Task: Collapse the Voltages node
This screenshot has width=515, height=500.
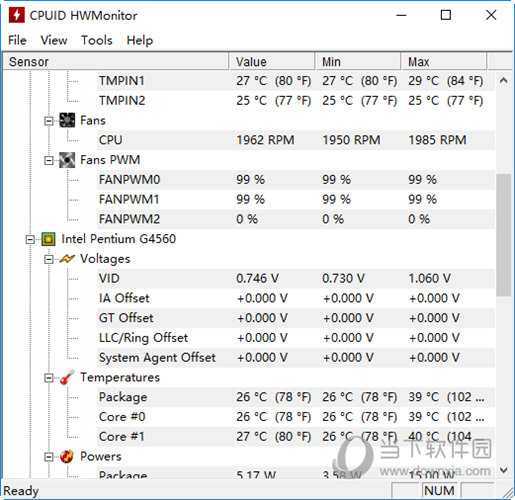Action: click(49, 259)
